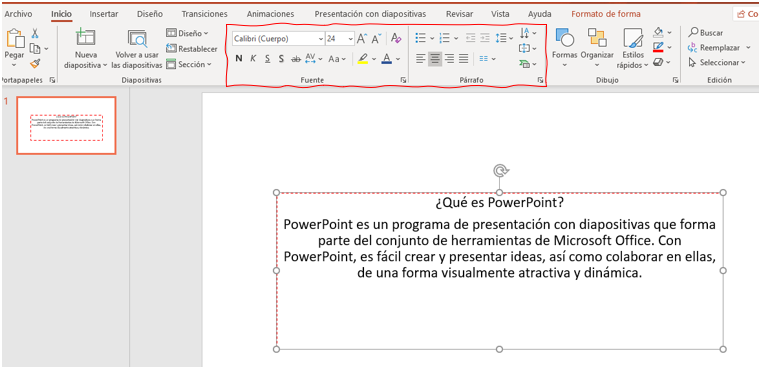Expand the numbered list dropdown arrow
This screenshot has height=369, width=760.
(x=456, y=38)
